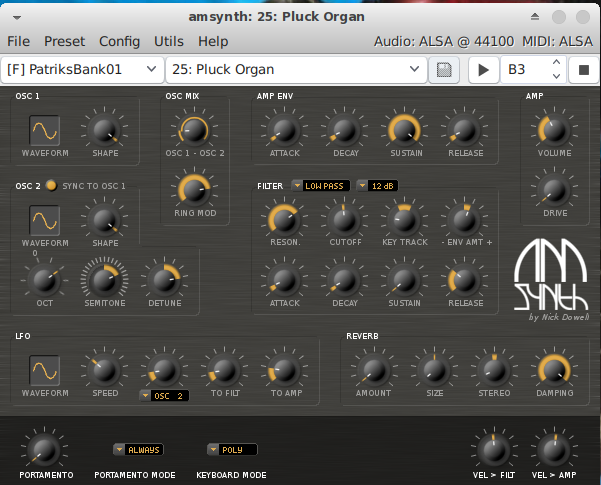Click the OSC 2 waveform icon
The width and height of the screenshot is (601, 485).
pos(44,219)
